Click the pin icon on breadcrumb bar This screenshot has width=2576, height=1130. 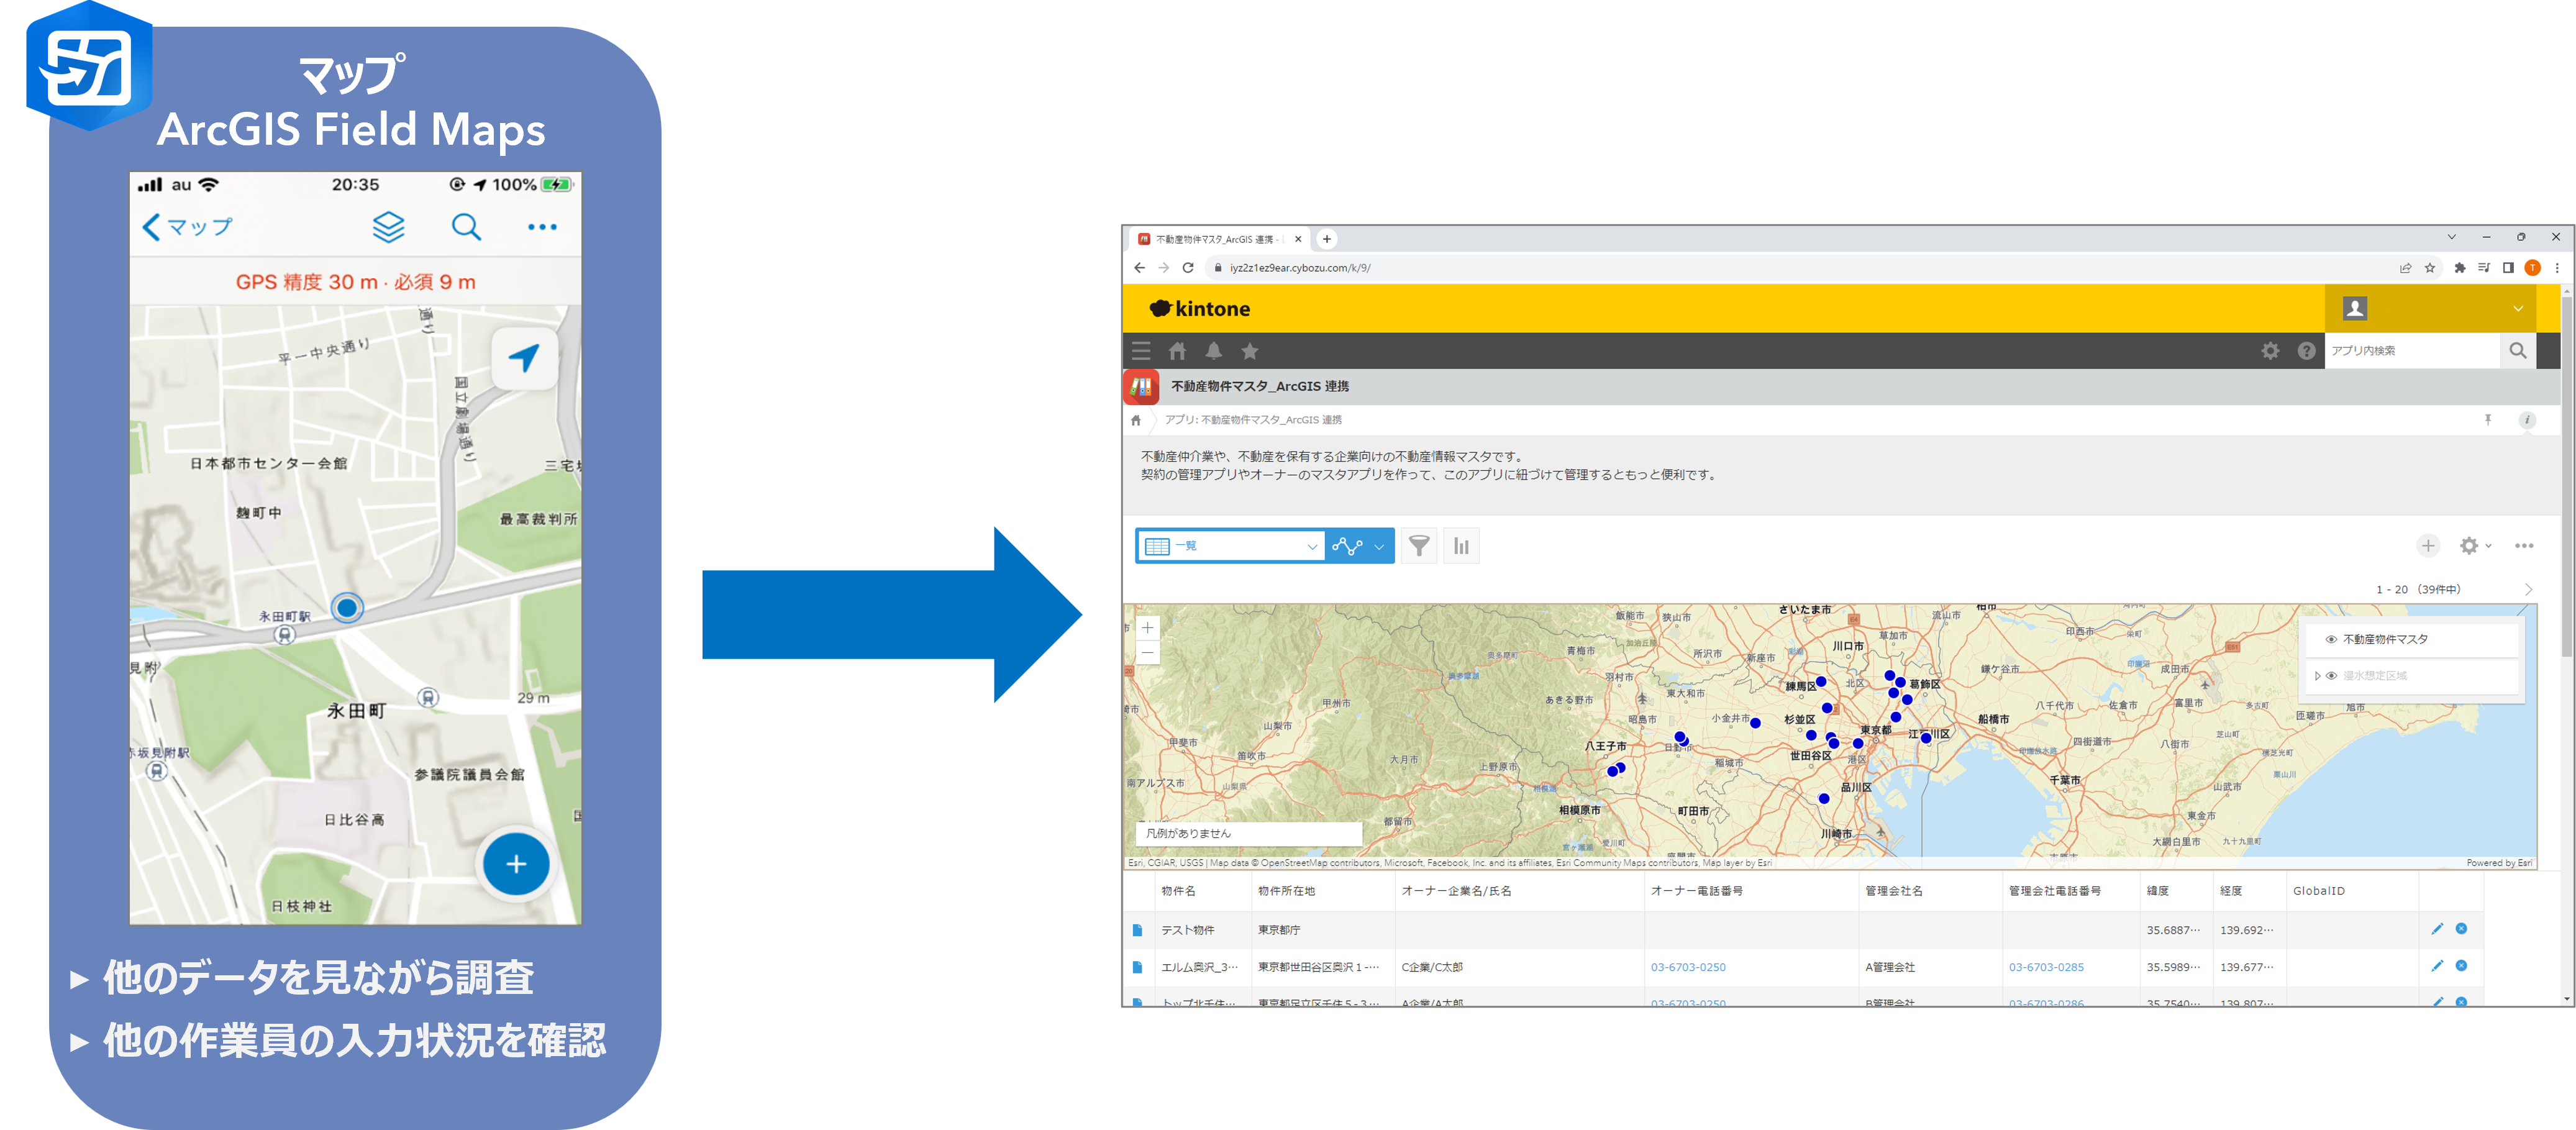click(2488, 420)
